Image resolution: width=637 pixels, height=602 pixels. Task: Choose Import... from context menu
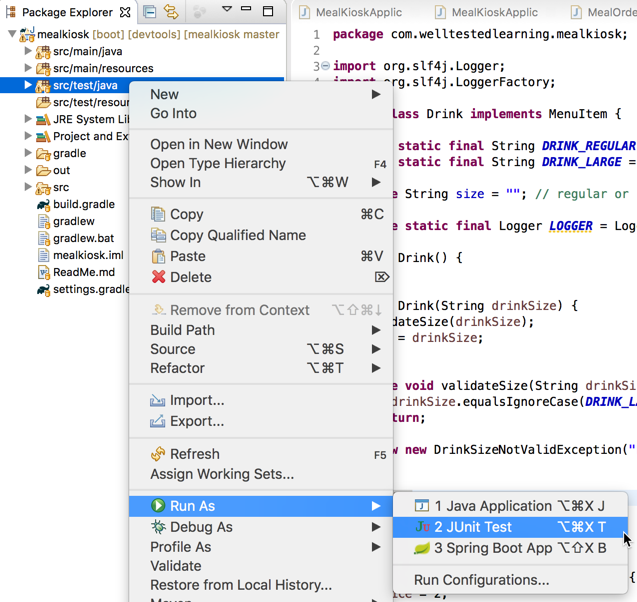pyautogui.click(x=261, y=401)
